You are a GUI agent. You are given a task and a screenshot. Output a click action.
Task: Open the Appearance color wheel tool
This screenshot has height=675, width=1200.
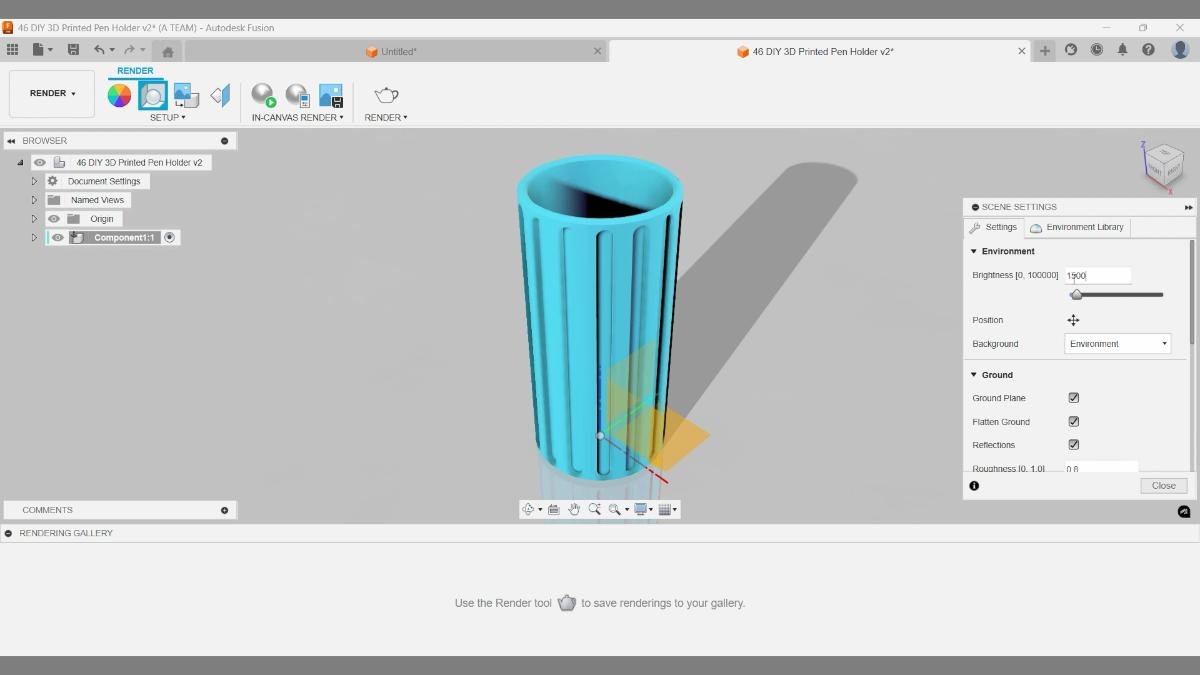click(x=119, y=94)
